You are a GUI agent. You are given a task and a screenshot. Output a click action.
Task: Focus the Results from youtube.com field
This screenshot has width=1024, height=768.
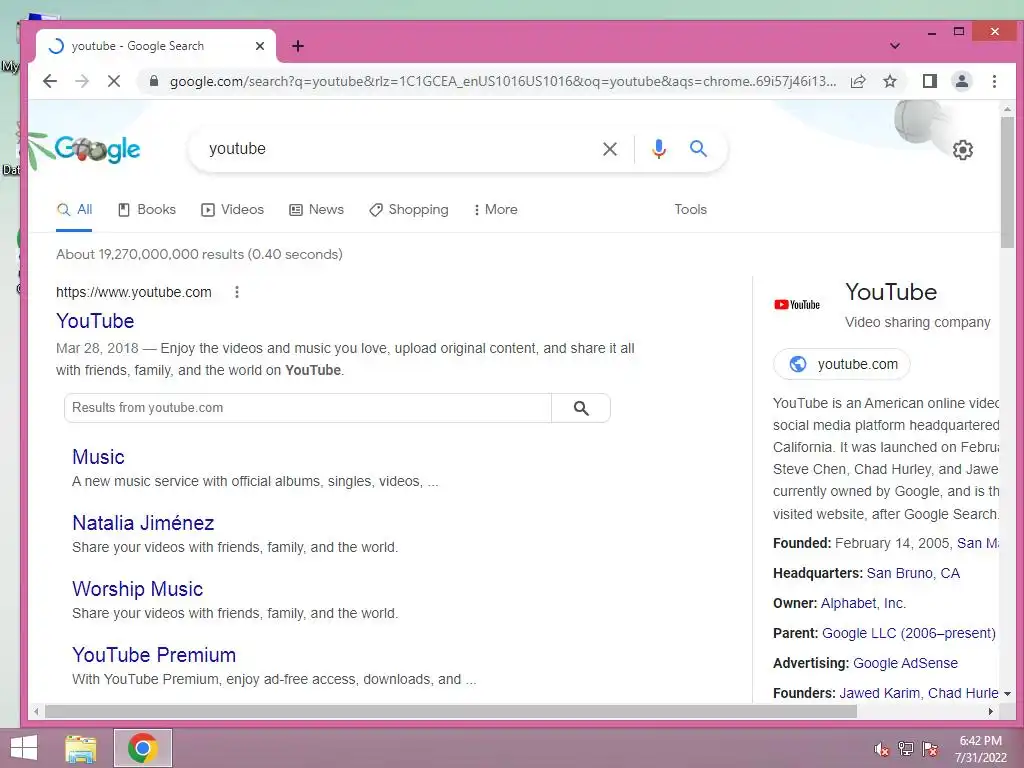click(x=308, y=408)
